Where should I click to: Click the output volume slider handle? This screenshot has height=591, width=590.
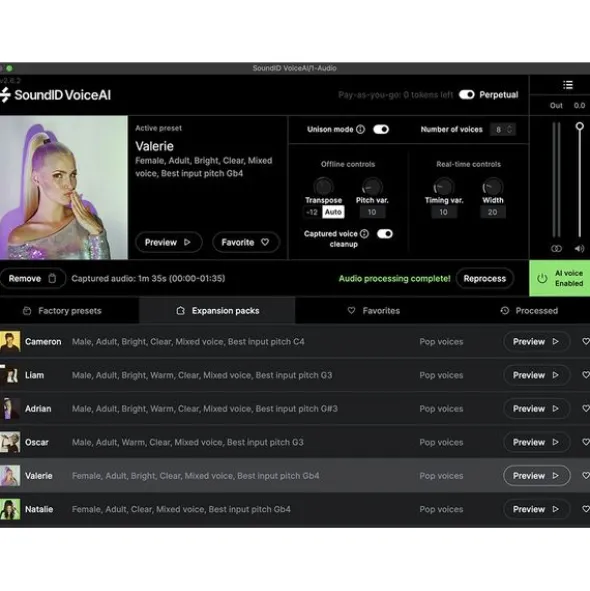pyautogui.click(x=579, y=126)
